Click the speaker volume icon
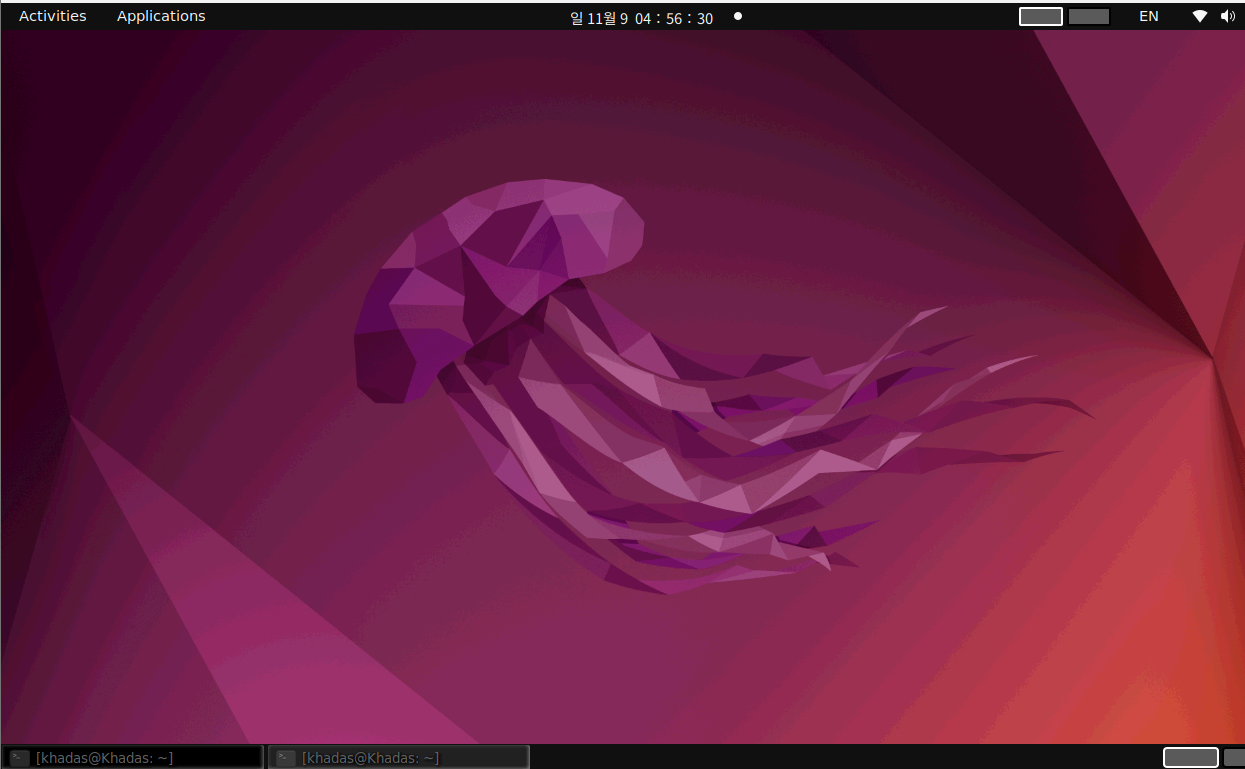The height and width of the screenshot is (769, 1245). coord(1228,16)
